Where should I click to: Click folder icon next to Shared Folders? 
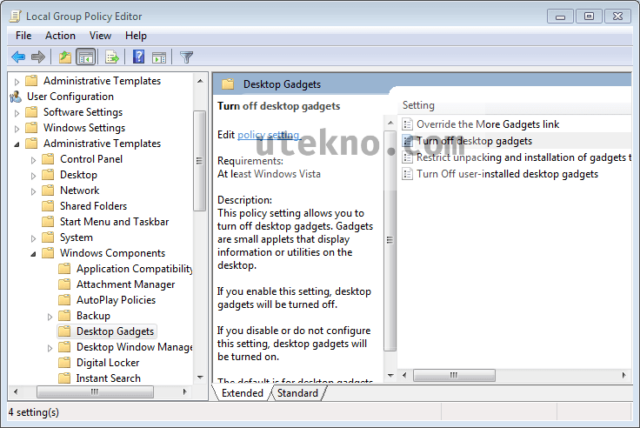[x=48, y=206]
